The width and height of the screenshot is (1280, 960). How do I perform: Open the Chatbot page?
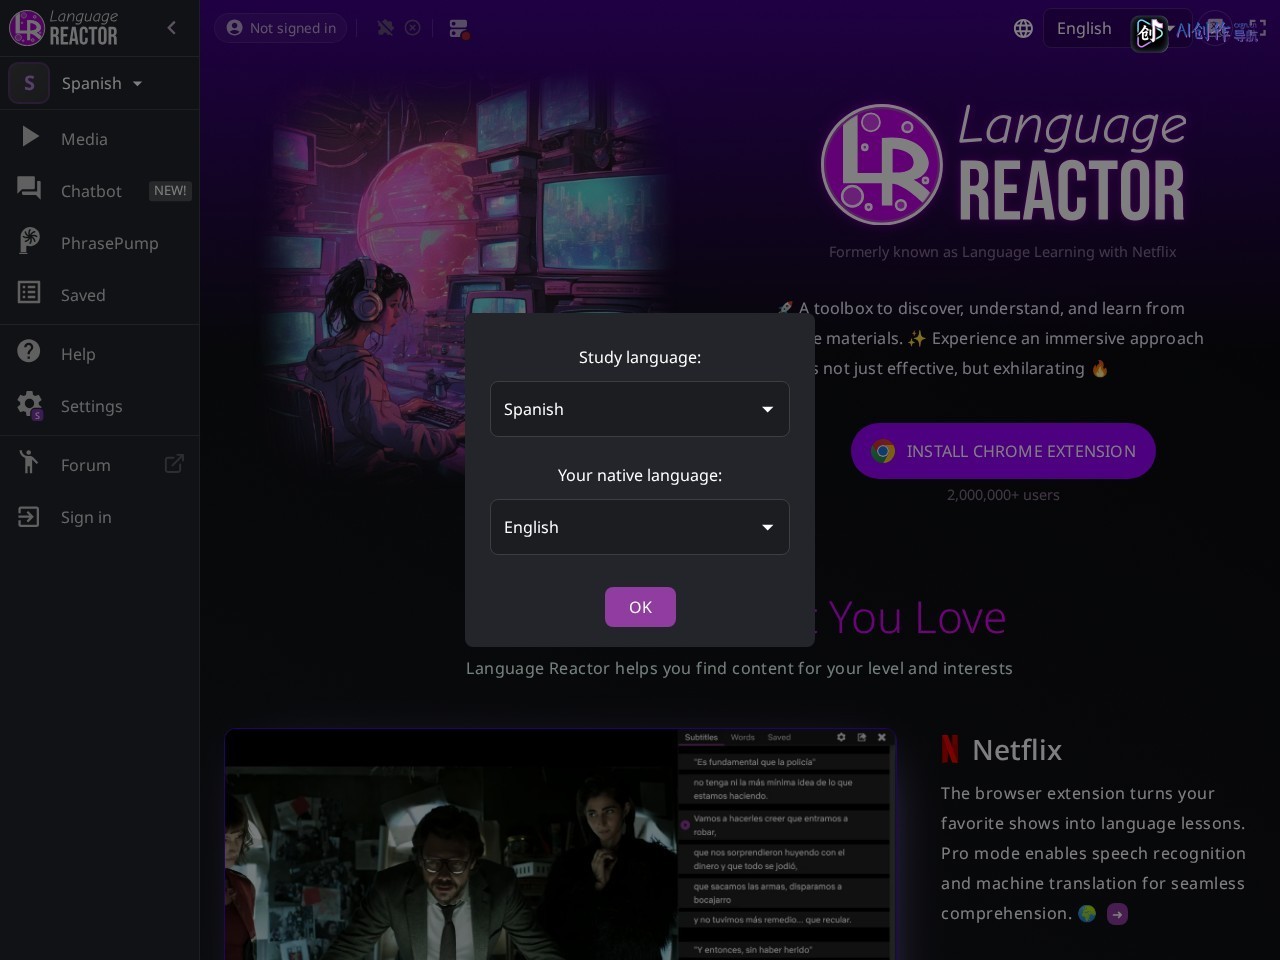pyautogui.click(x=100, y=191)
